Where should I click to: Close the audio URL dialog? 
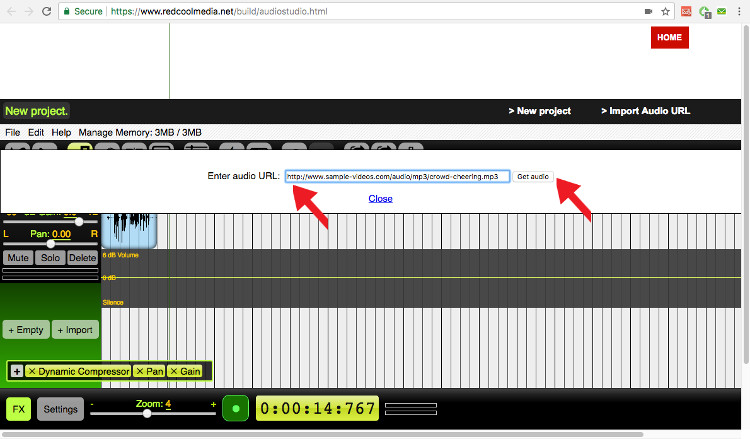(380, 198)
